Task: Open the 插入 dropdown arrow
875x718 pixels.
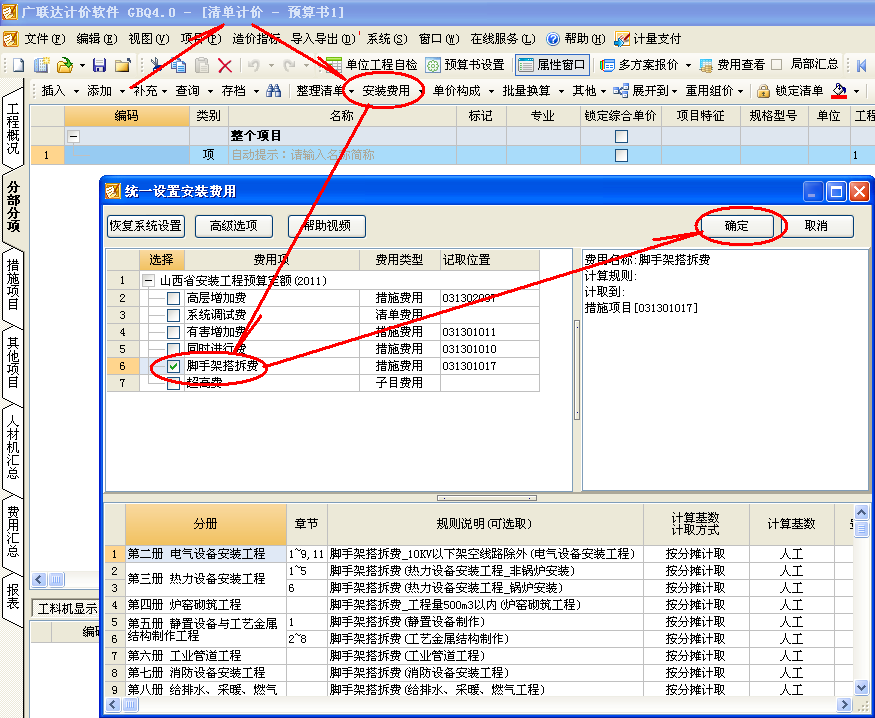Action: click(x=76, y=91)
